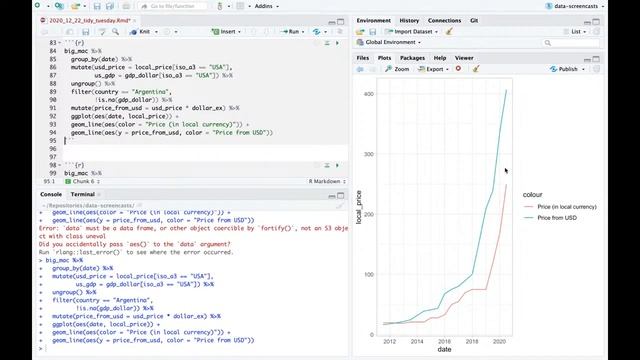Click the print icon in main toolbar
This screenshot has height=360, width=640.
click(x=126, y=6)
